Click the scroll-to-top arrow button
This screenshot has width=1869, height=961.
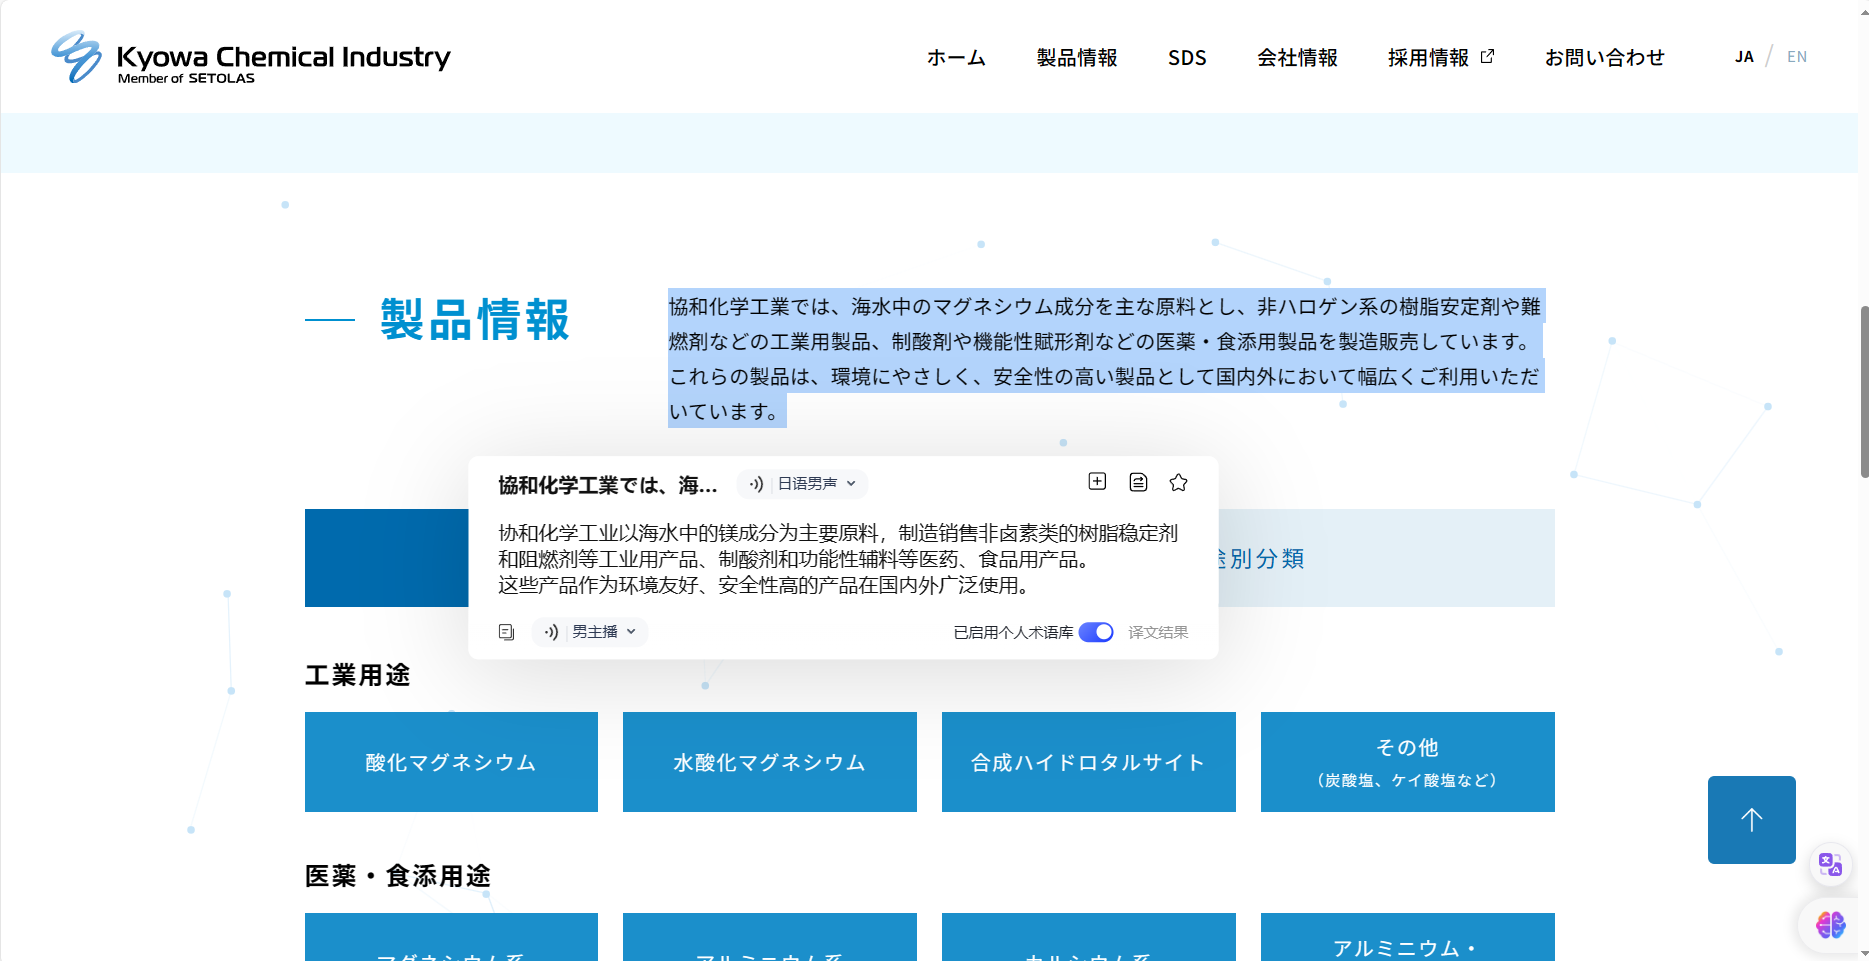1751,820
